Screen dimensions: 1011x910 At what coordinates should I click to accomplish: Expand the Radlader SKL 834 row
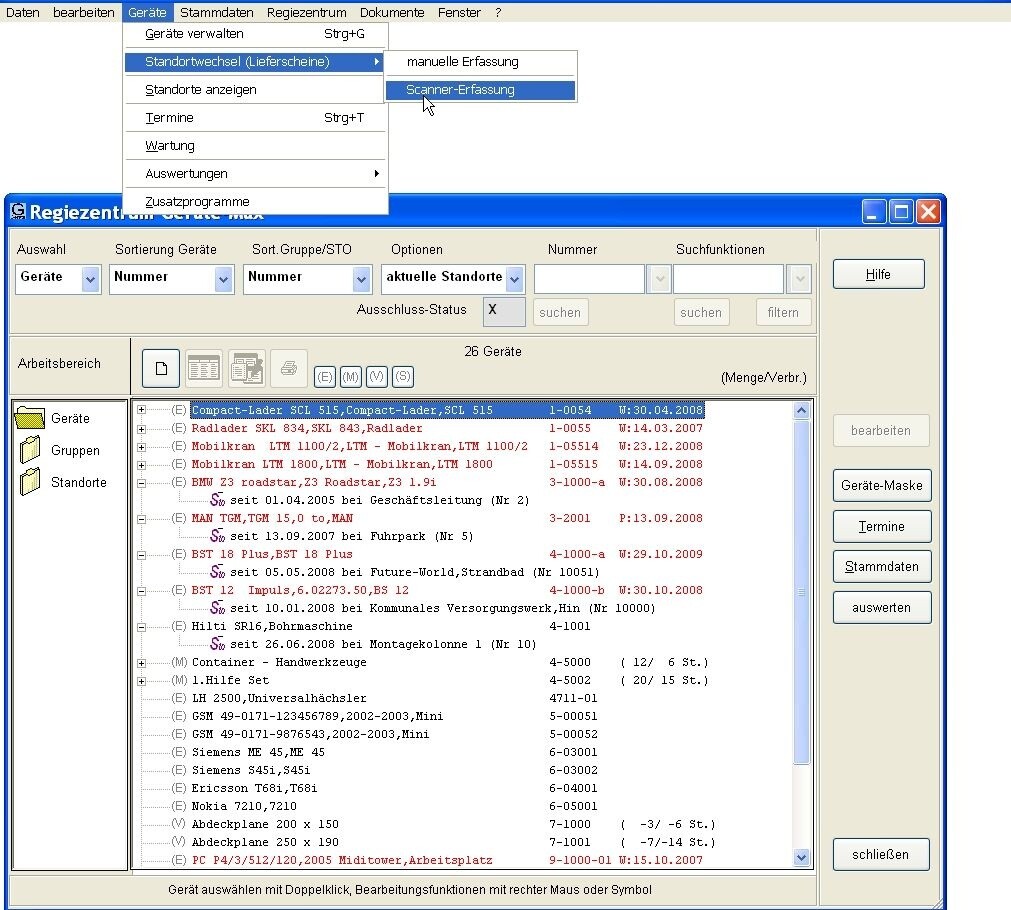tap(141, 429)
